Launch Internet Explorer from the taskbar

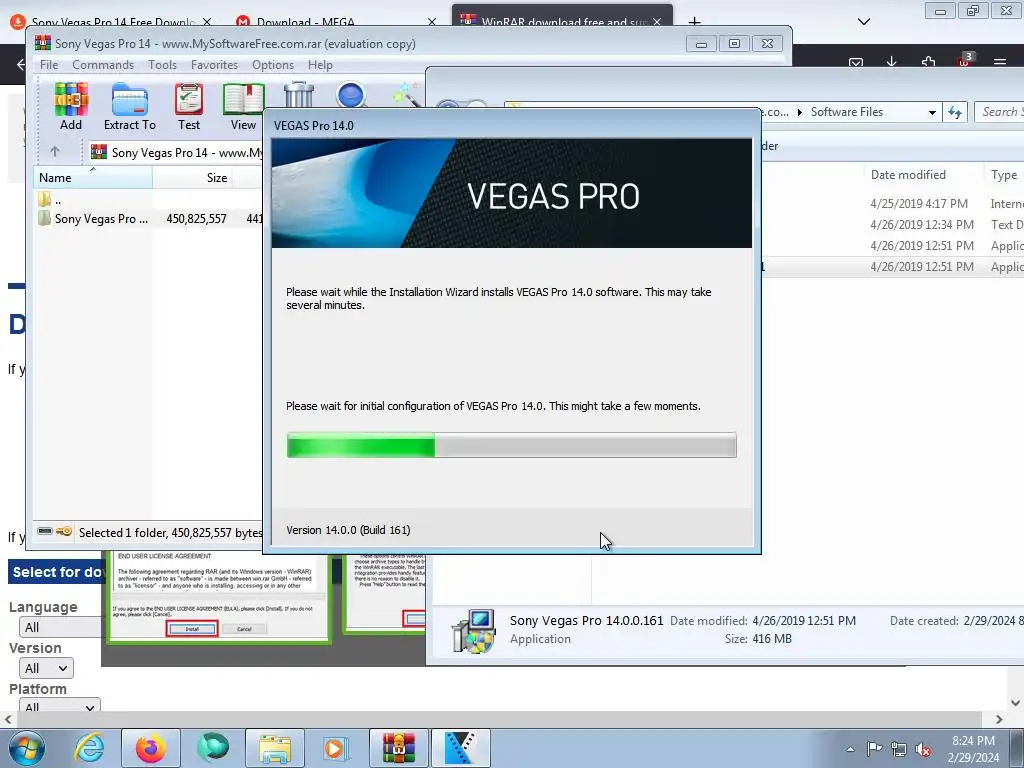(89, 748)
